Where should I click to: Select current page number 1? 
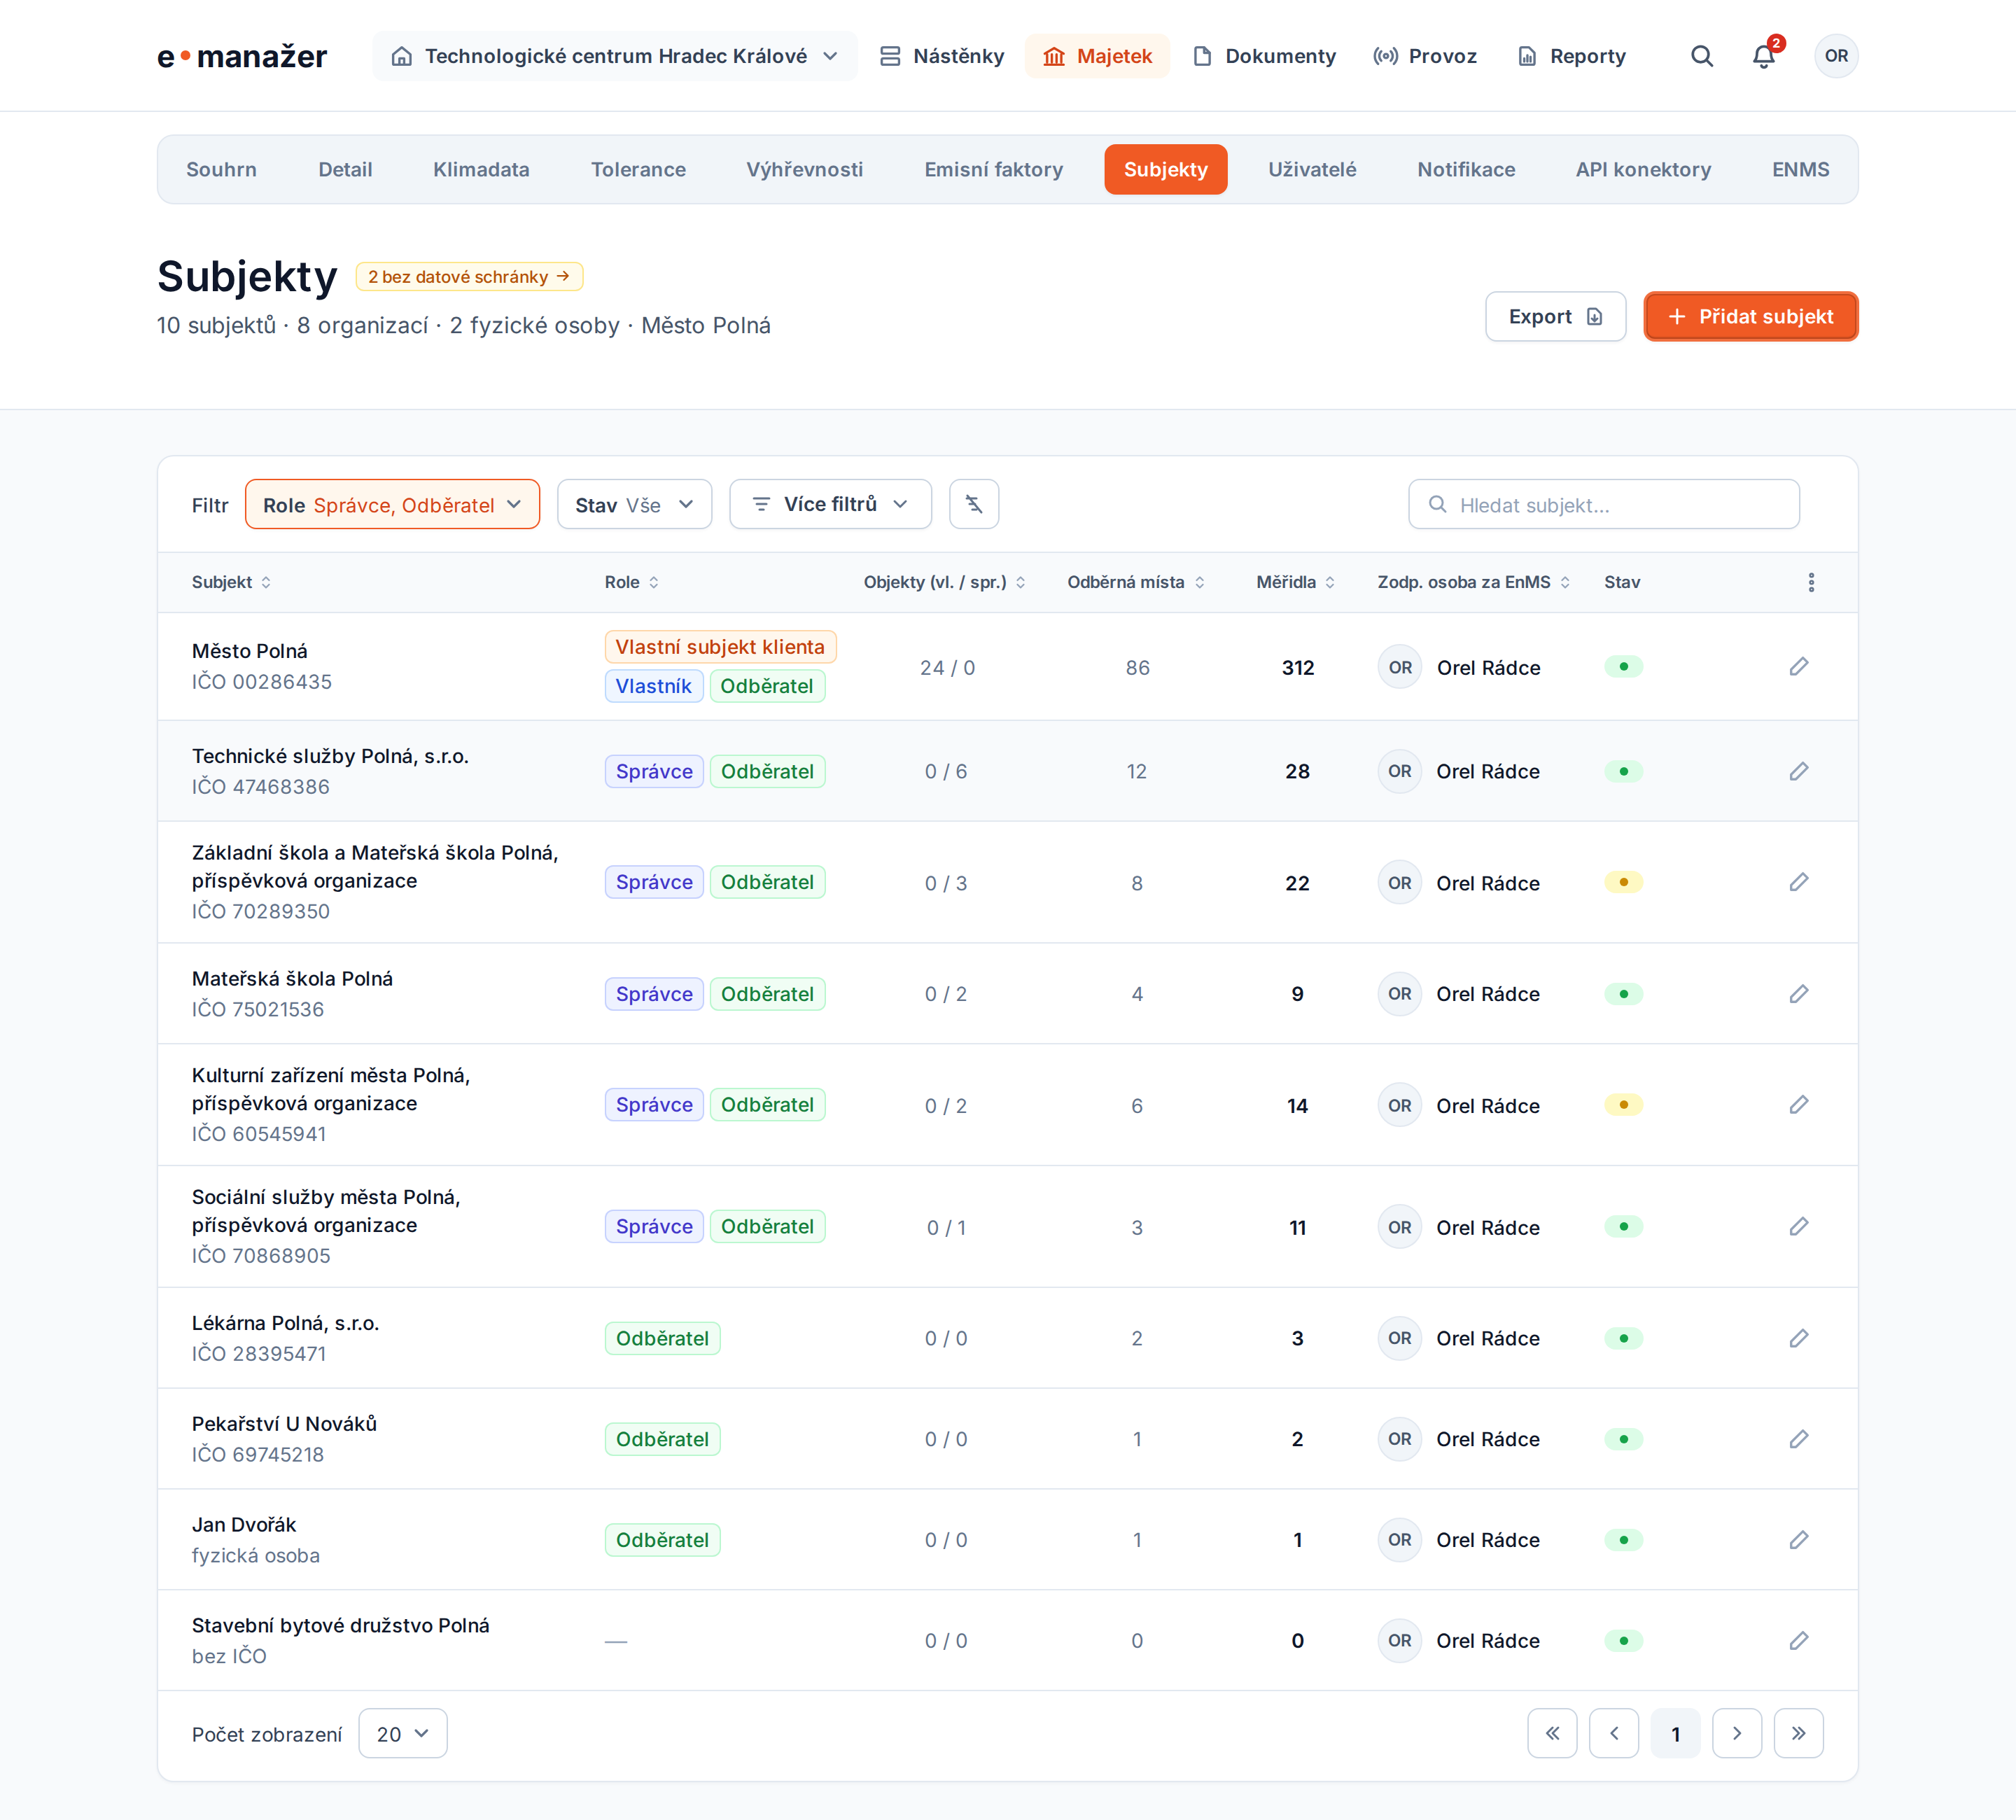click(1676, 1733)
